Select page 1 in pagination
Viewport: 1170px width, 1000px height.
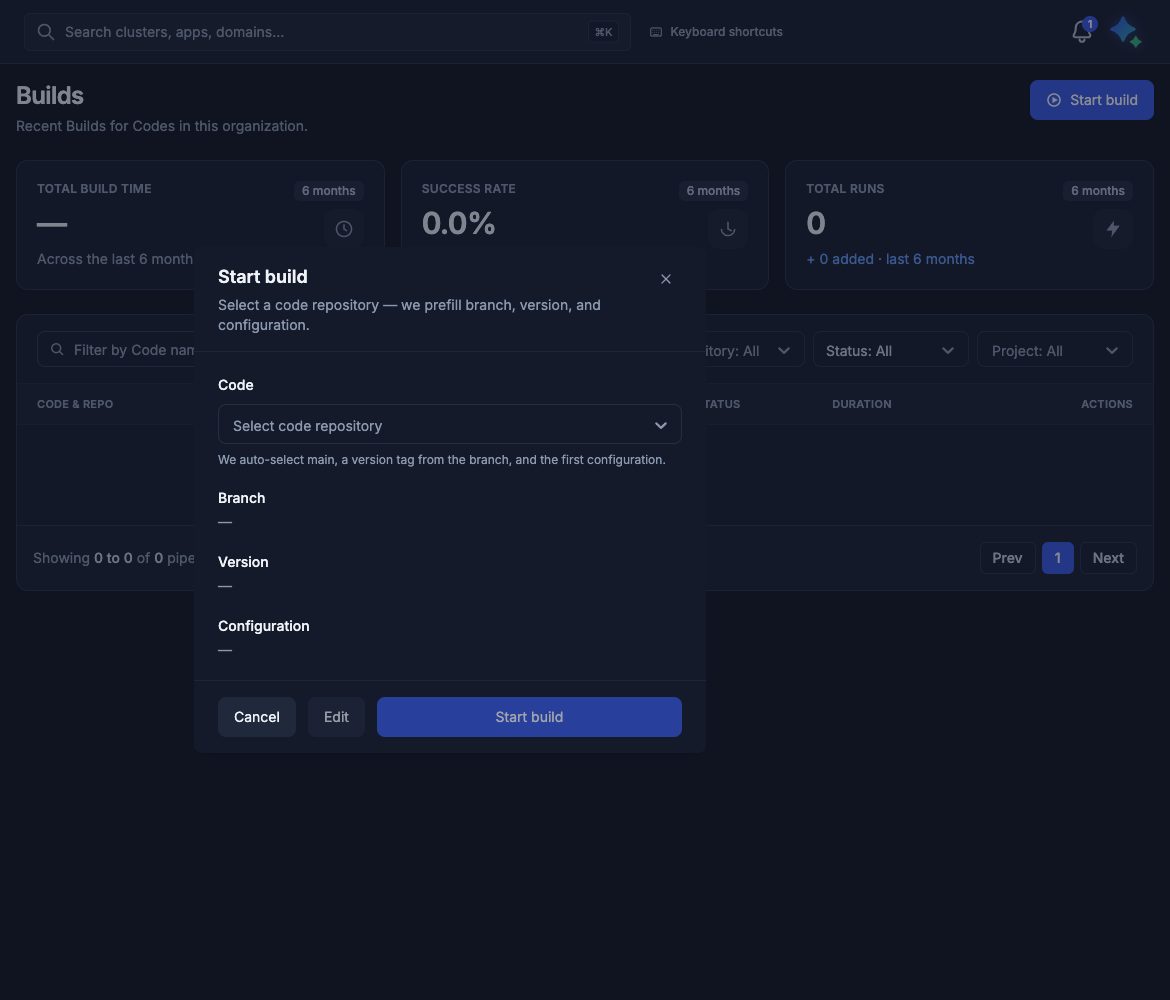tap(1057, 558)
